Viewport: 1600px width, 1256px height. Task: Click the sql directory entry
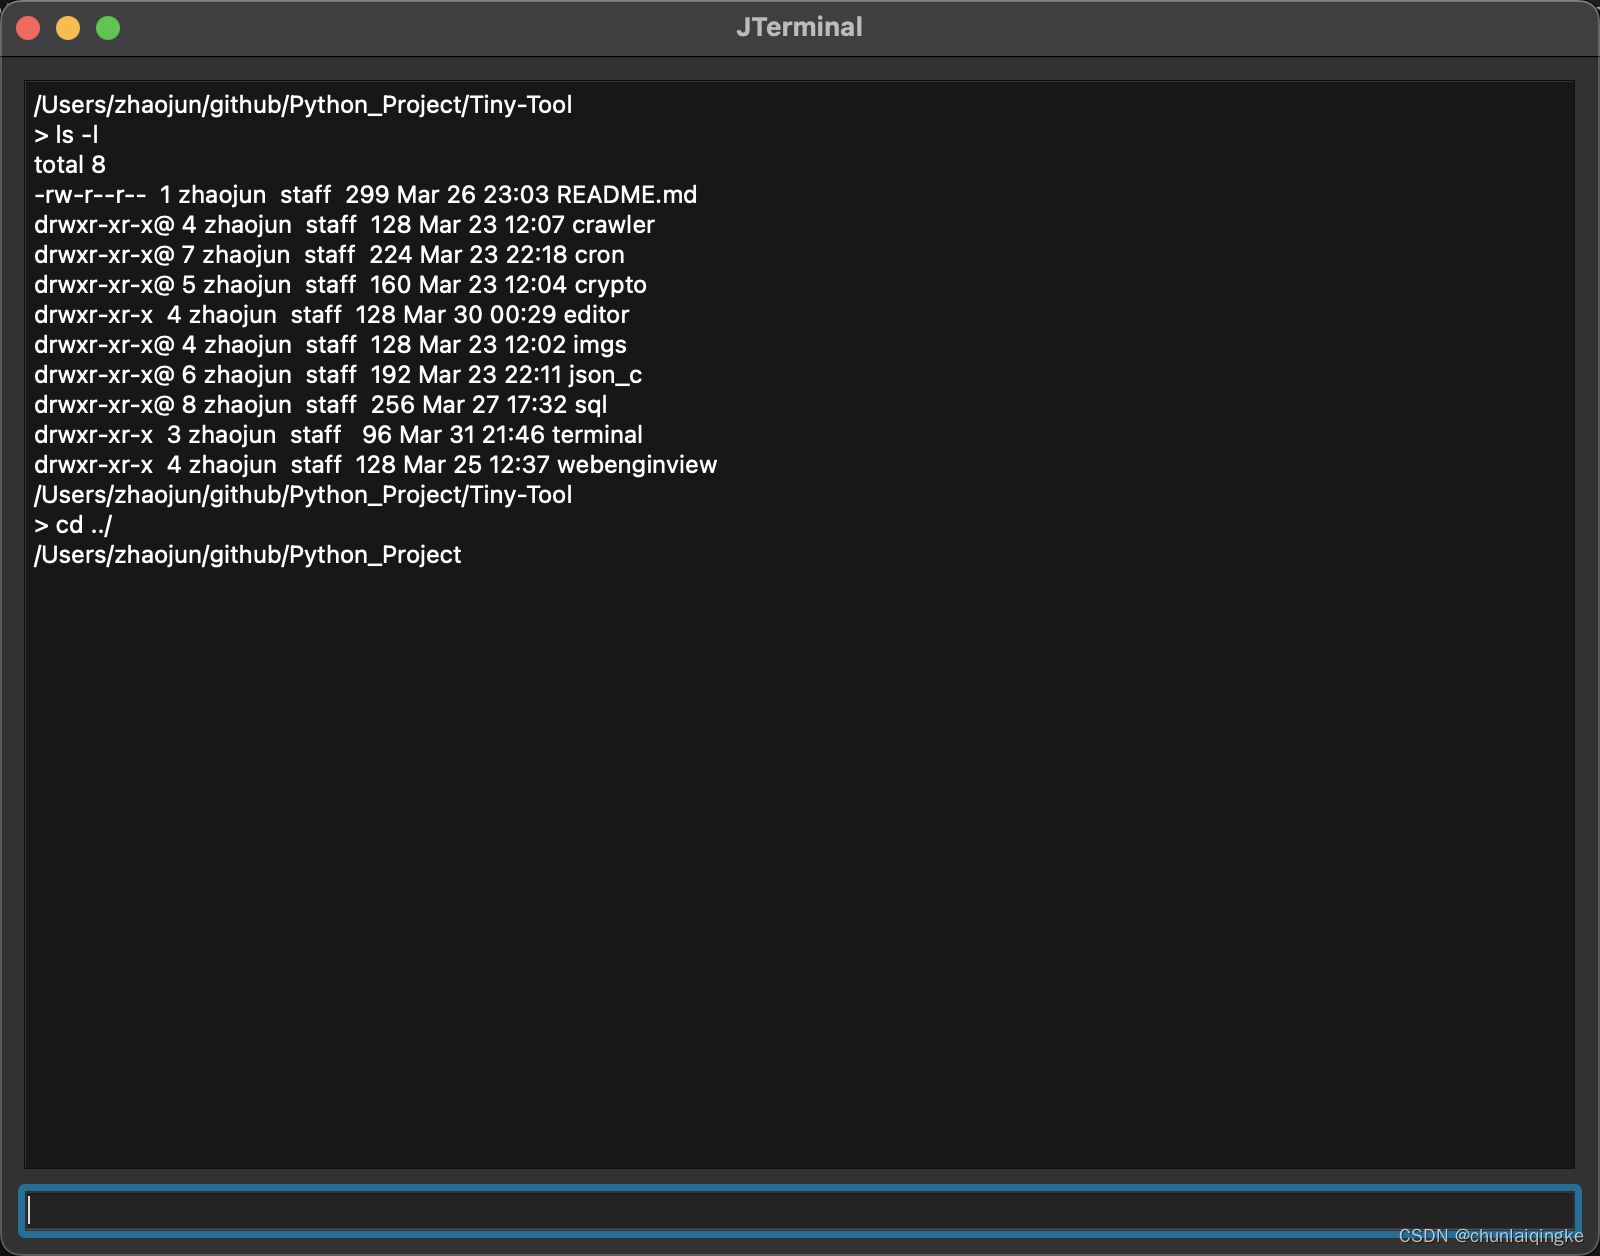[320, 405]
